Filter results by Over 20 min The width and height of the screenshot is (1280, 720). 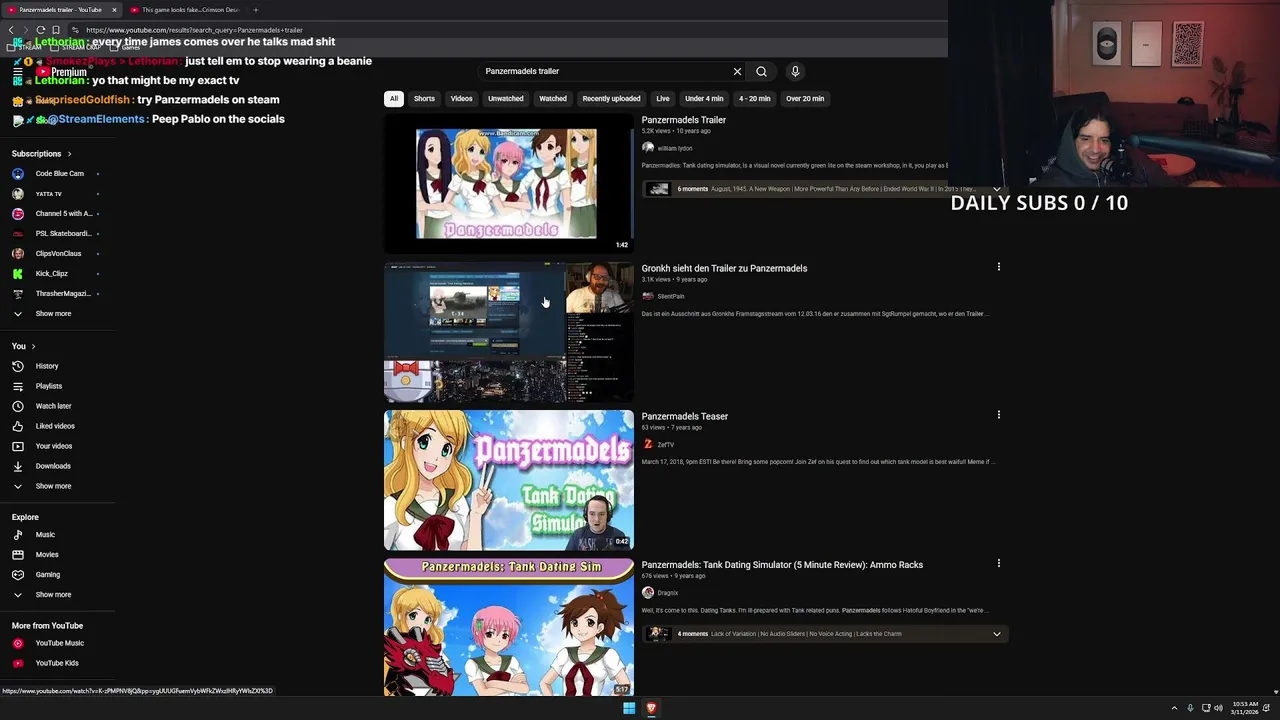pyautogui.click(x=805, y=99)
